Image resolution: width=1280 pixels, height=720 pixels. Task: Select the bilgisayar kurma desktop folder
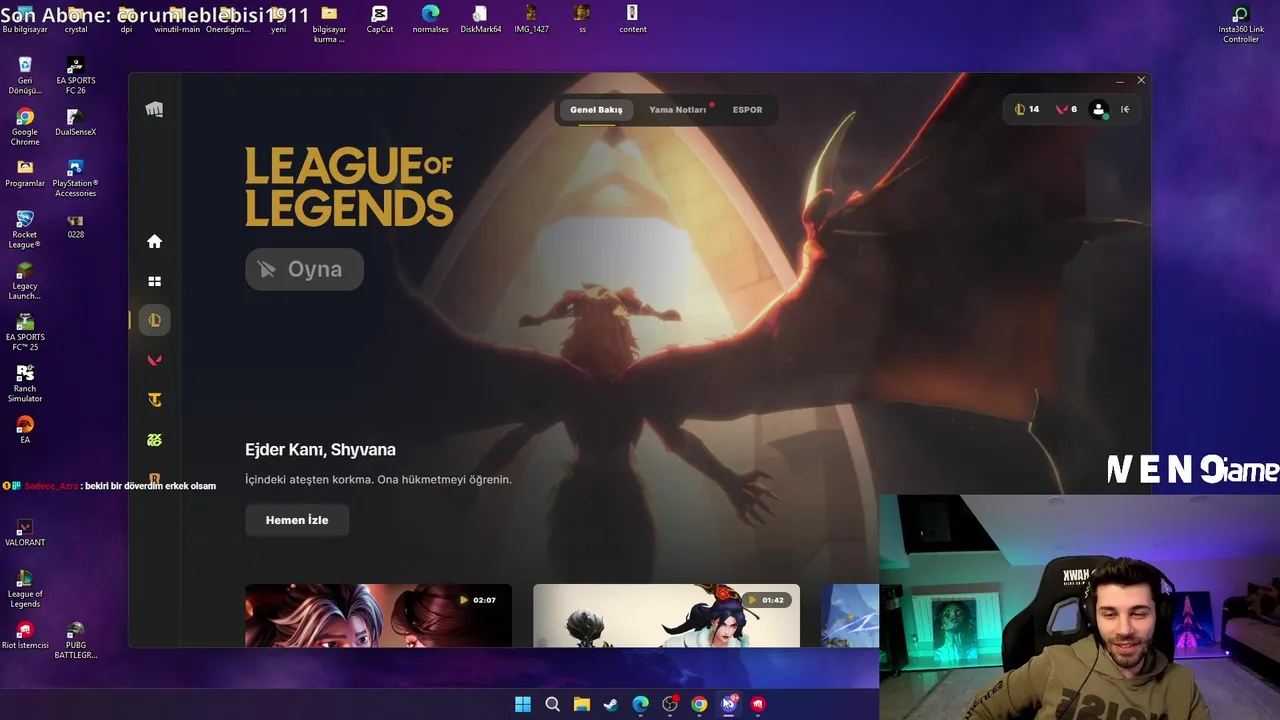(329, 24)
